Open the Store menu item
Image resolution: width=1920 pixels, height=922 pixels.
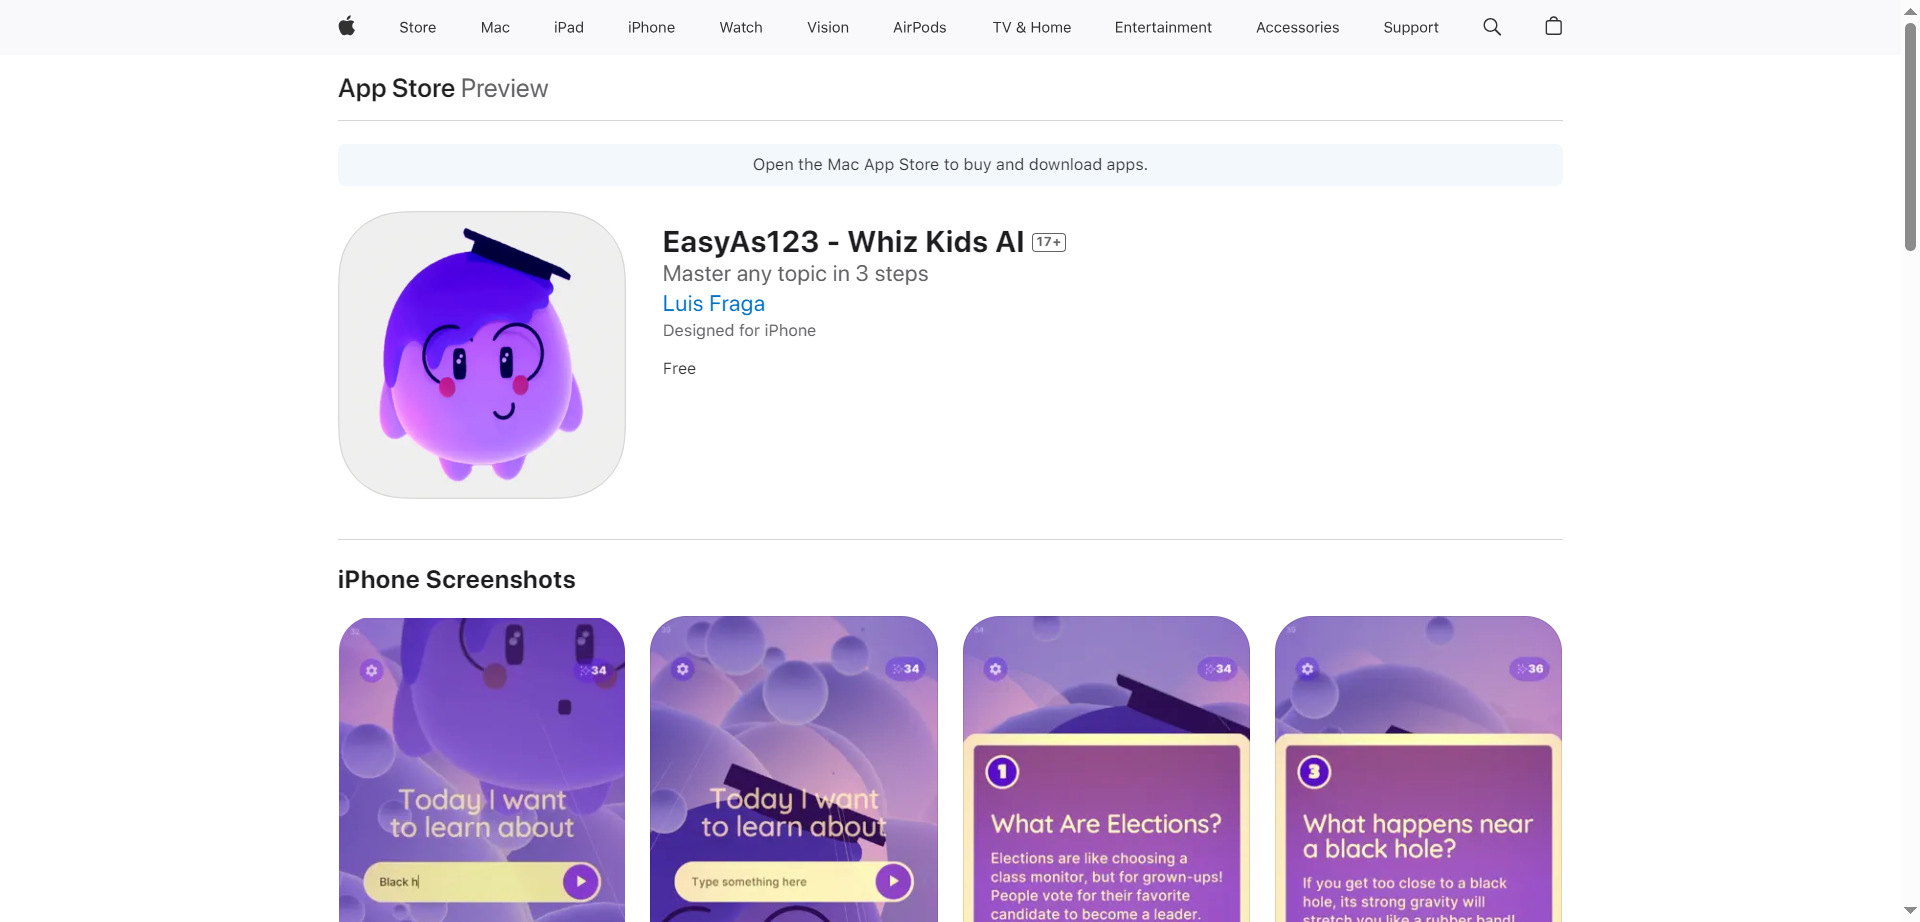[417, 27]
